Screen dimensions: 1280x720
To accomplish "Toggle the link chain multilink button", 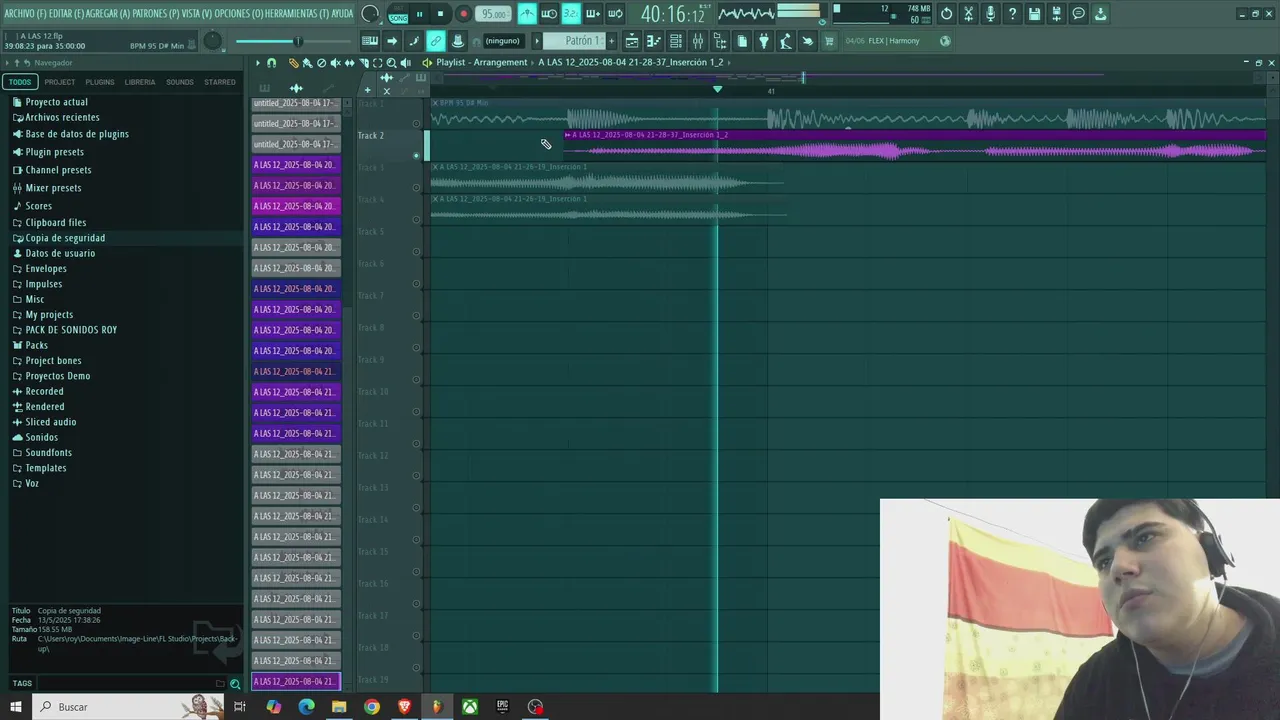I will (436, 41).
